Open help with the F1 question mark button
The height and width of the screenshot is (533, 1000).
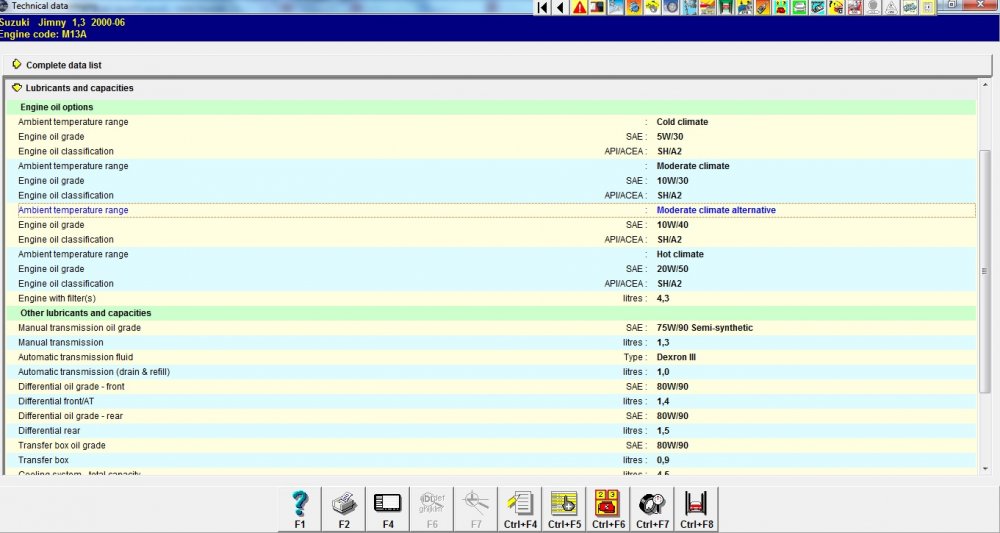coord(300,509)
